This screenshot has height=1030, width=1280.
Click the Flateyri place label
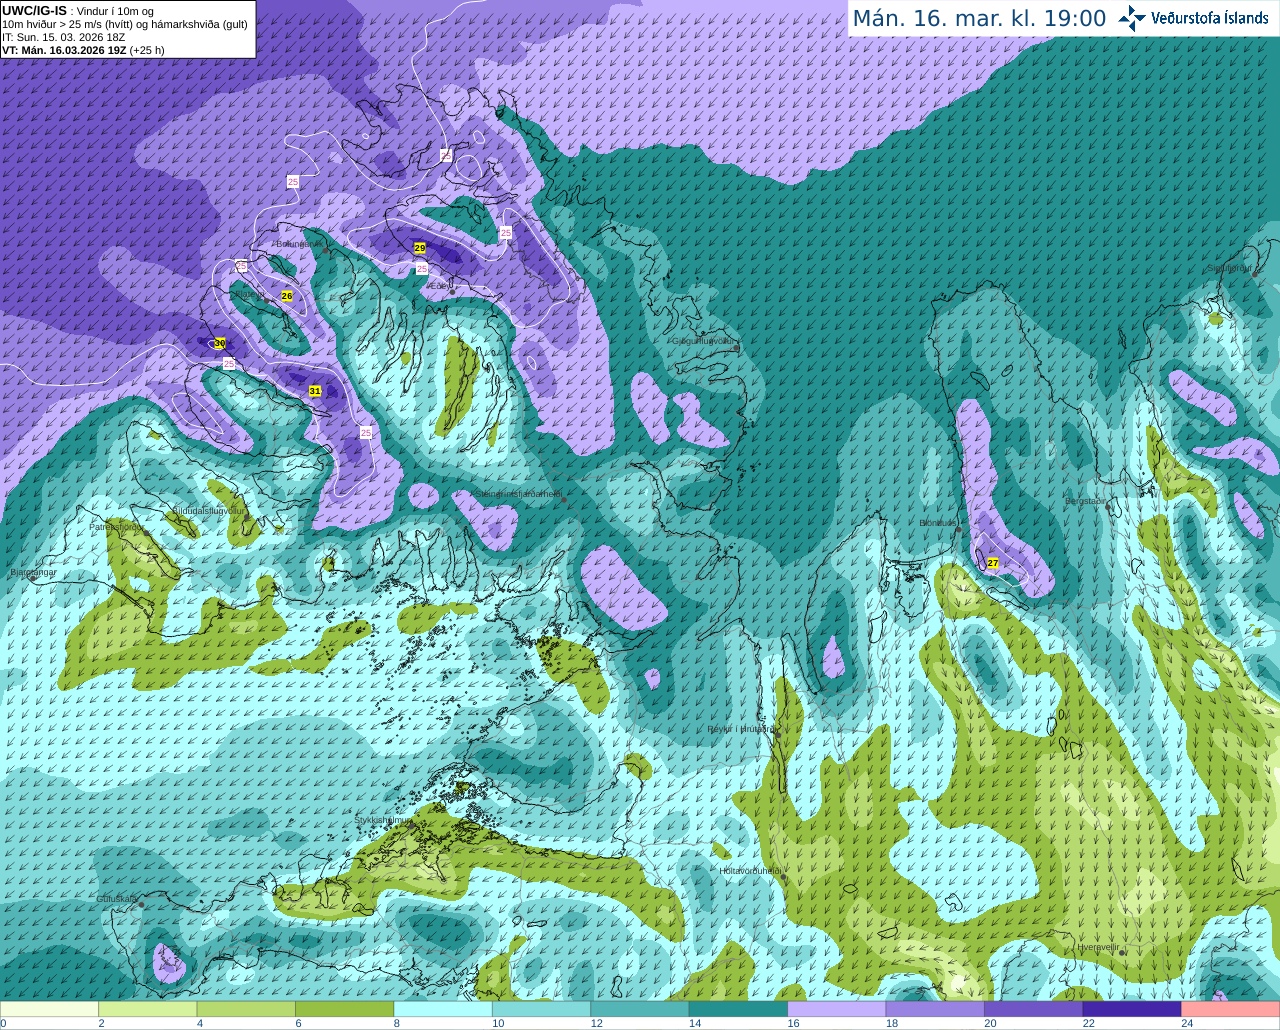[248, 294]
